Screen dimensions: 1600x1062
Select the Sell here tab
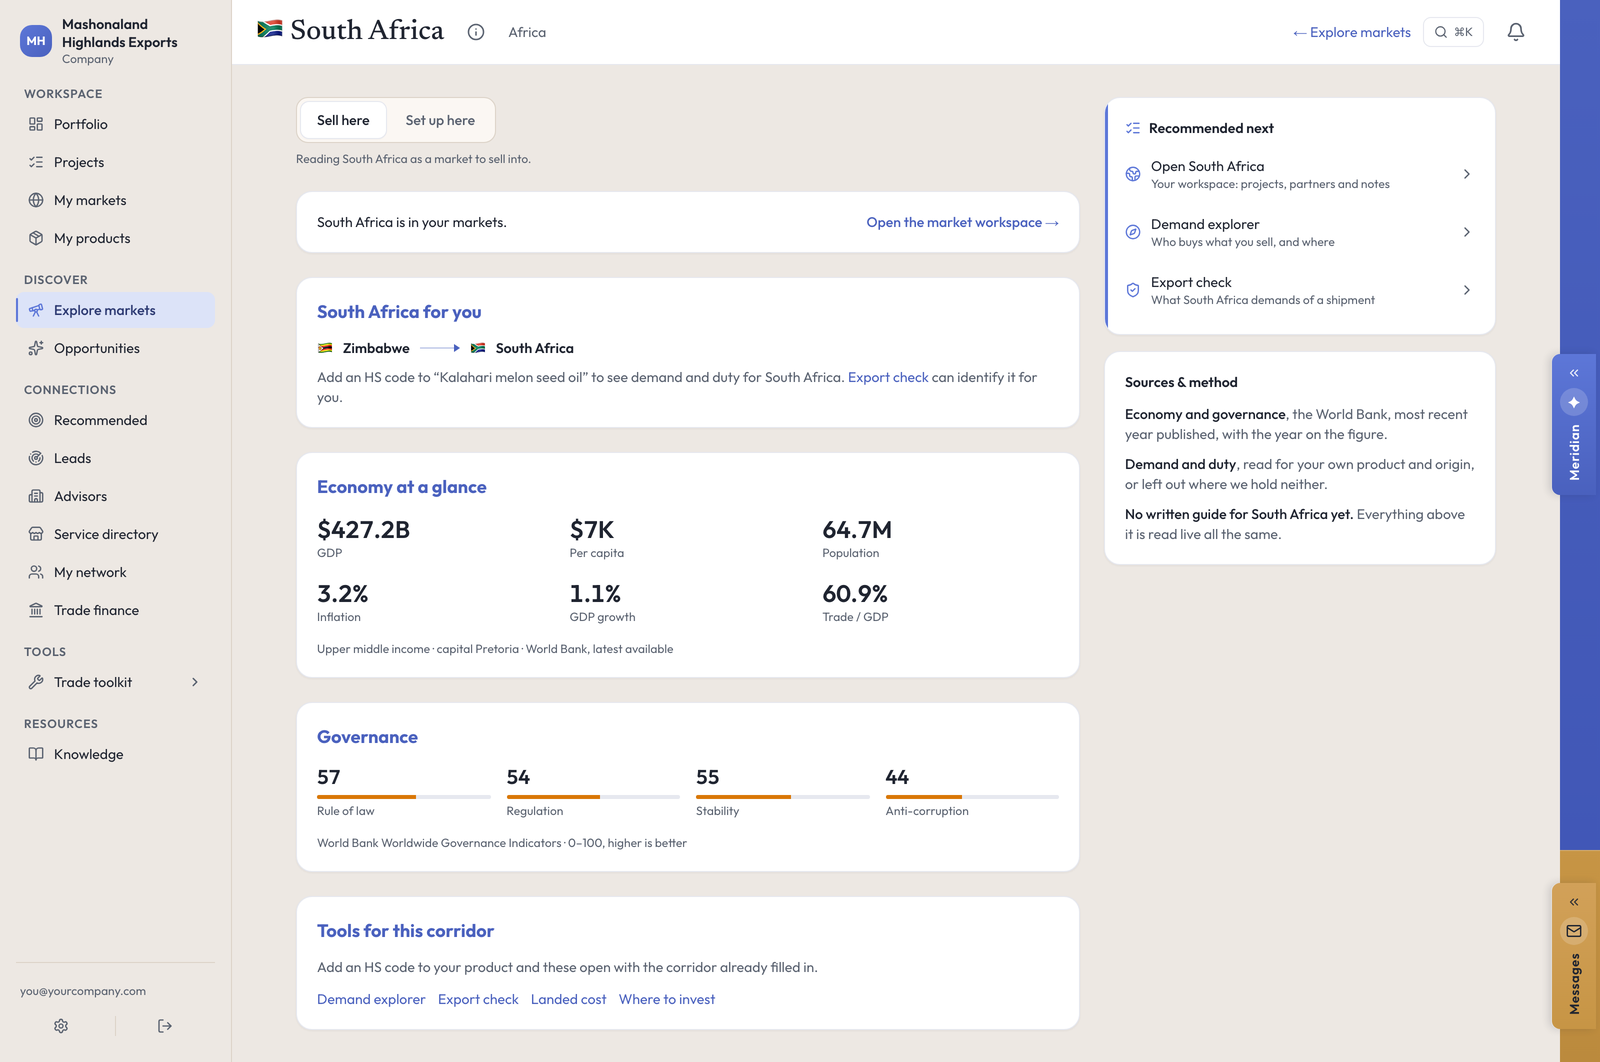click(x=343, y=120)
